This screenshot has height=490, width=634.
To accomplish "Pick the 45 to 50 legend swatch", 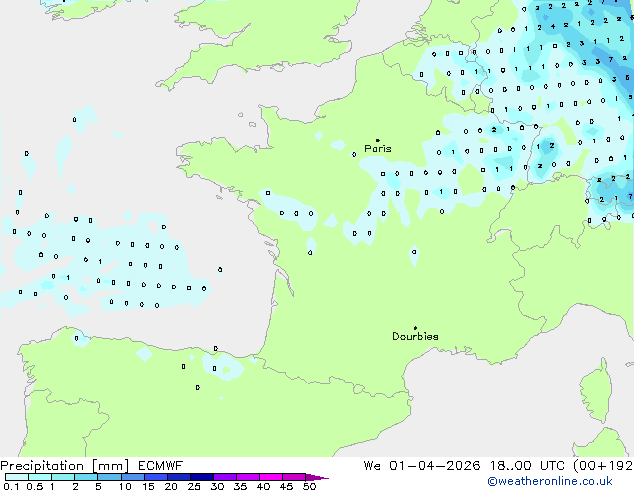I will pos(294,477).
